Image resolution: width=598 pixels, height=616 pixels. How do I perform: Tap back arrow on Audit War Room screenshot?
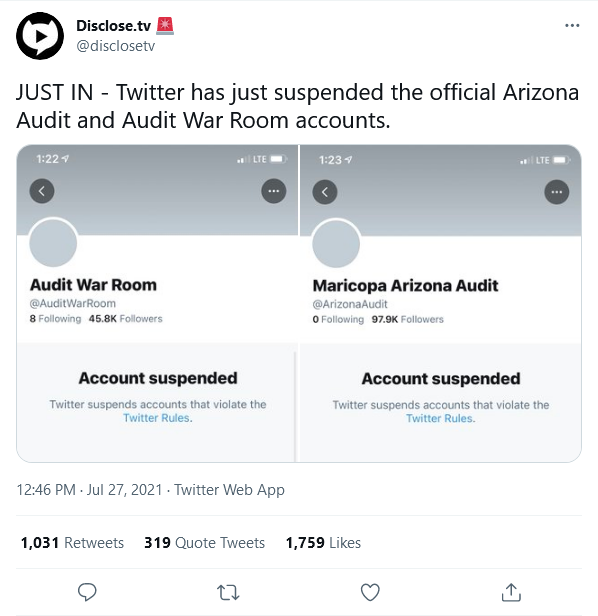pos(42,191)
